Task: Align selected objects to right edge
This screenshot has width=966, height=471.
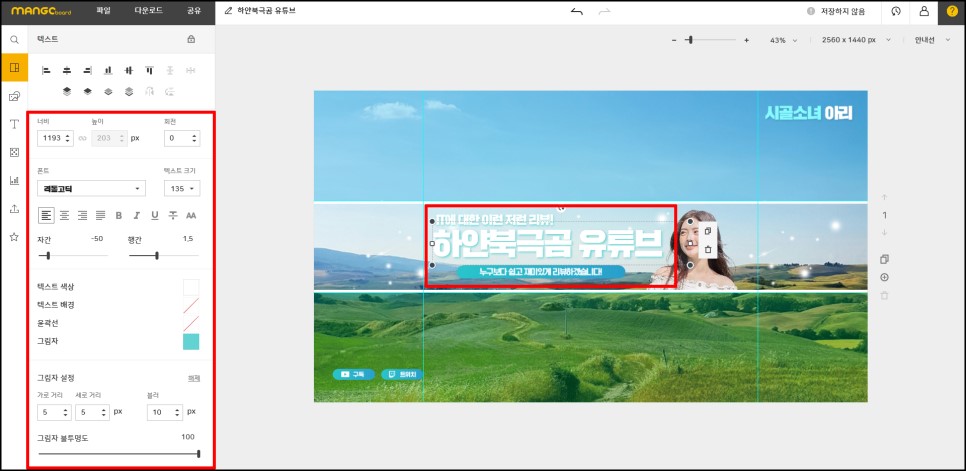Action: click(x=87, y=71)
